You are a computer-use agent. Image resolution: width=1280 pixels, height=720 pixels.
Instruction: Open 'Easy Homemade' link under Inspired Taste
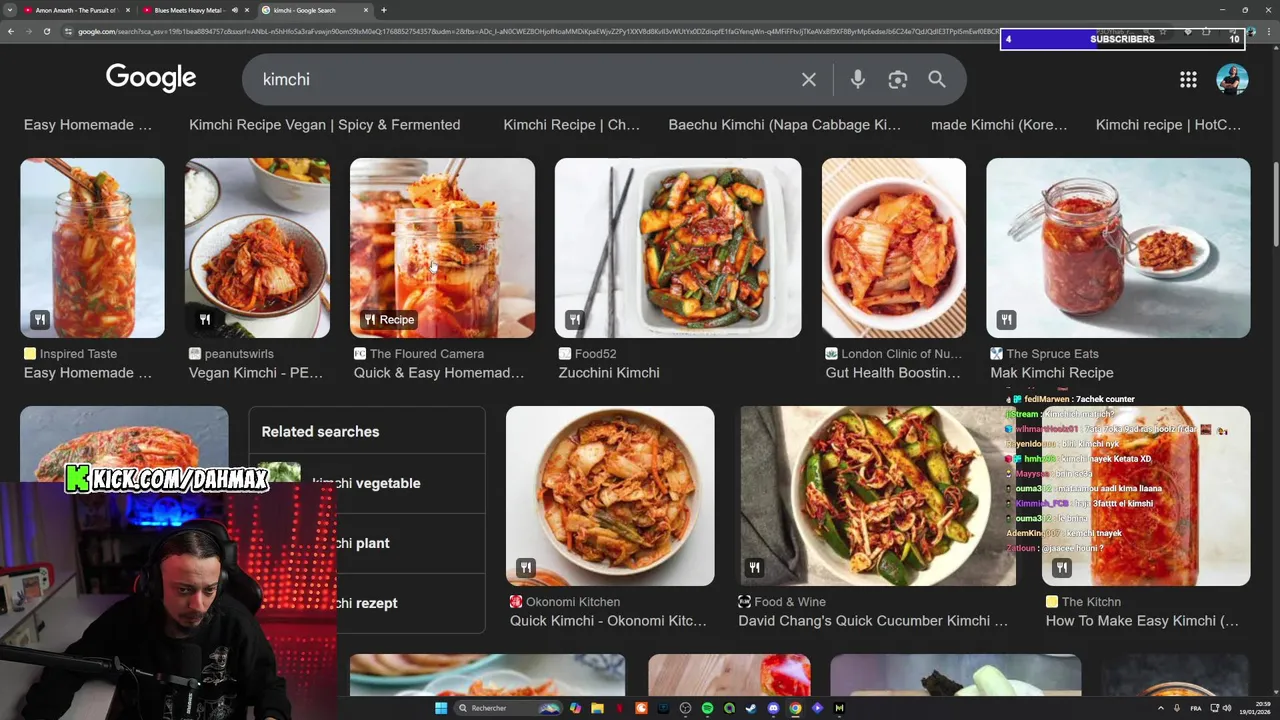tap(88, 373)
